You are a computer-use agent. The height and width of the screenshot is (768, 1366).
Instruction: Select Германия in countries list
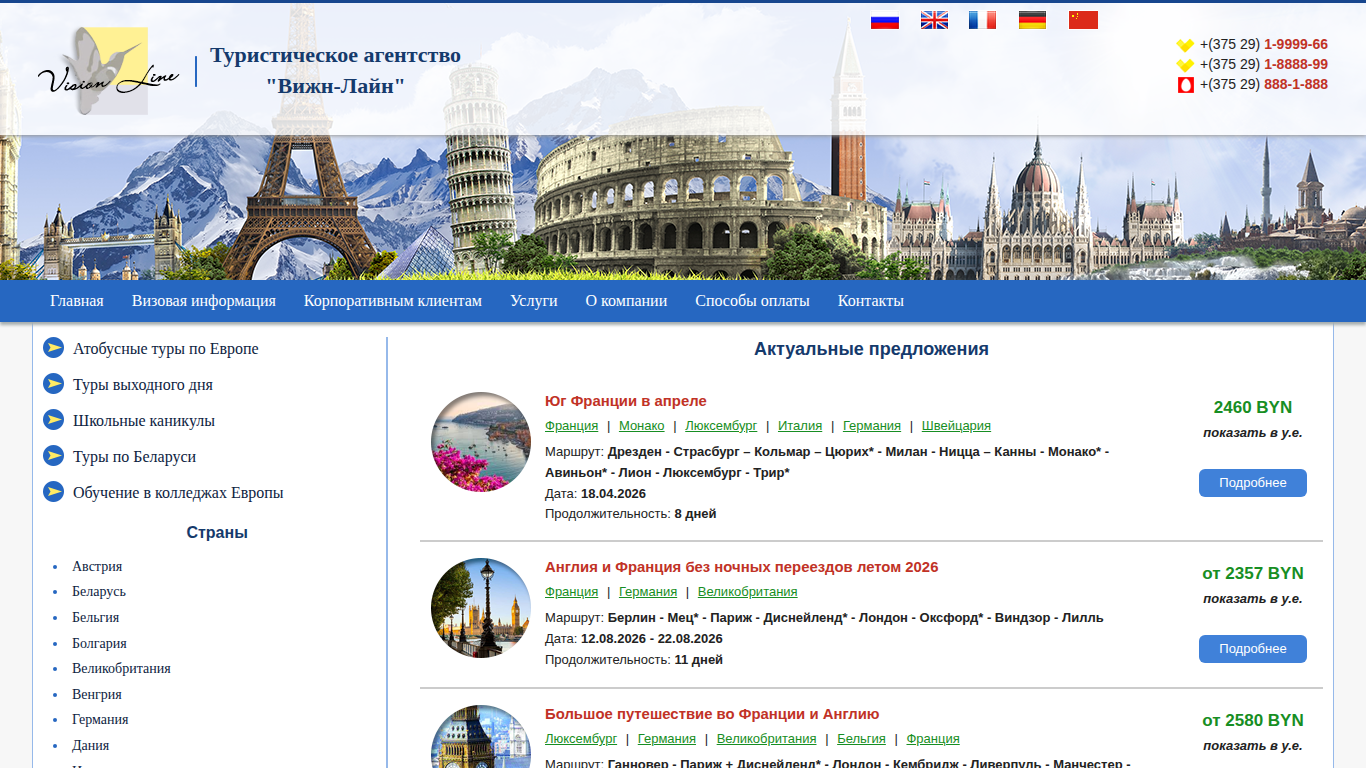[100, 720]
